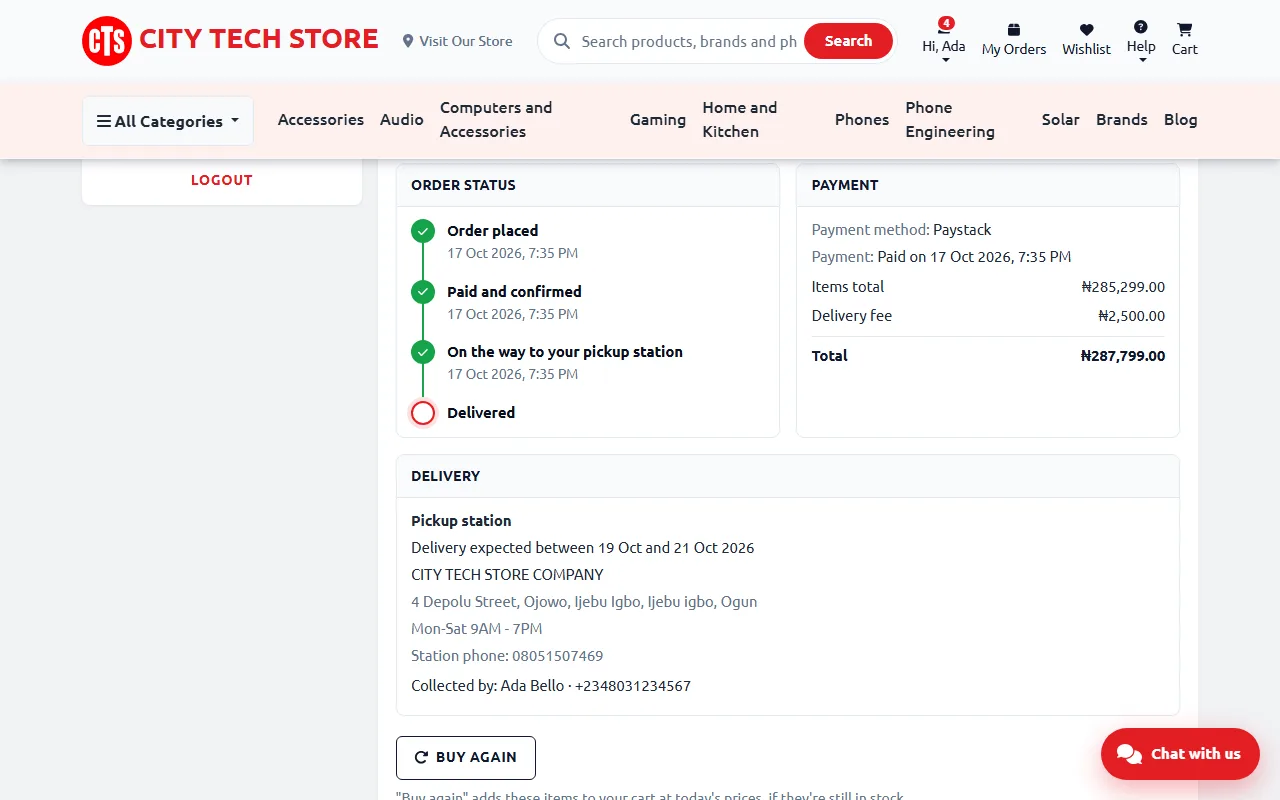Open Wishlist heart icon

click(1087, 30)
